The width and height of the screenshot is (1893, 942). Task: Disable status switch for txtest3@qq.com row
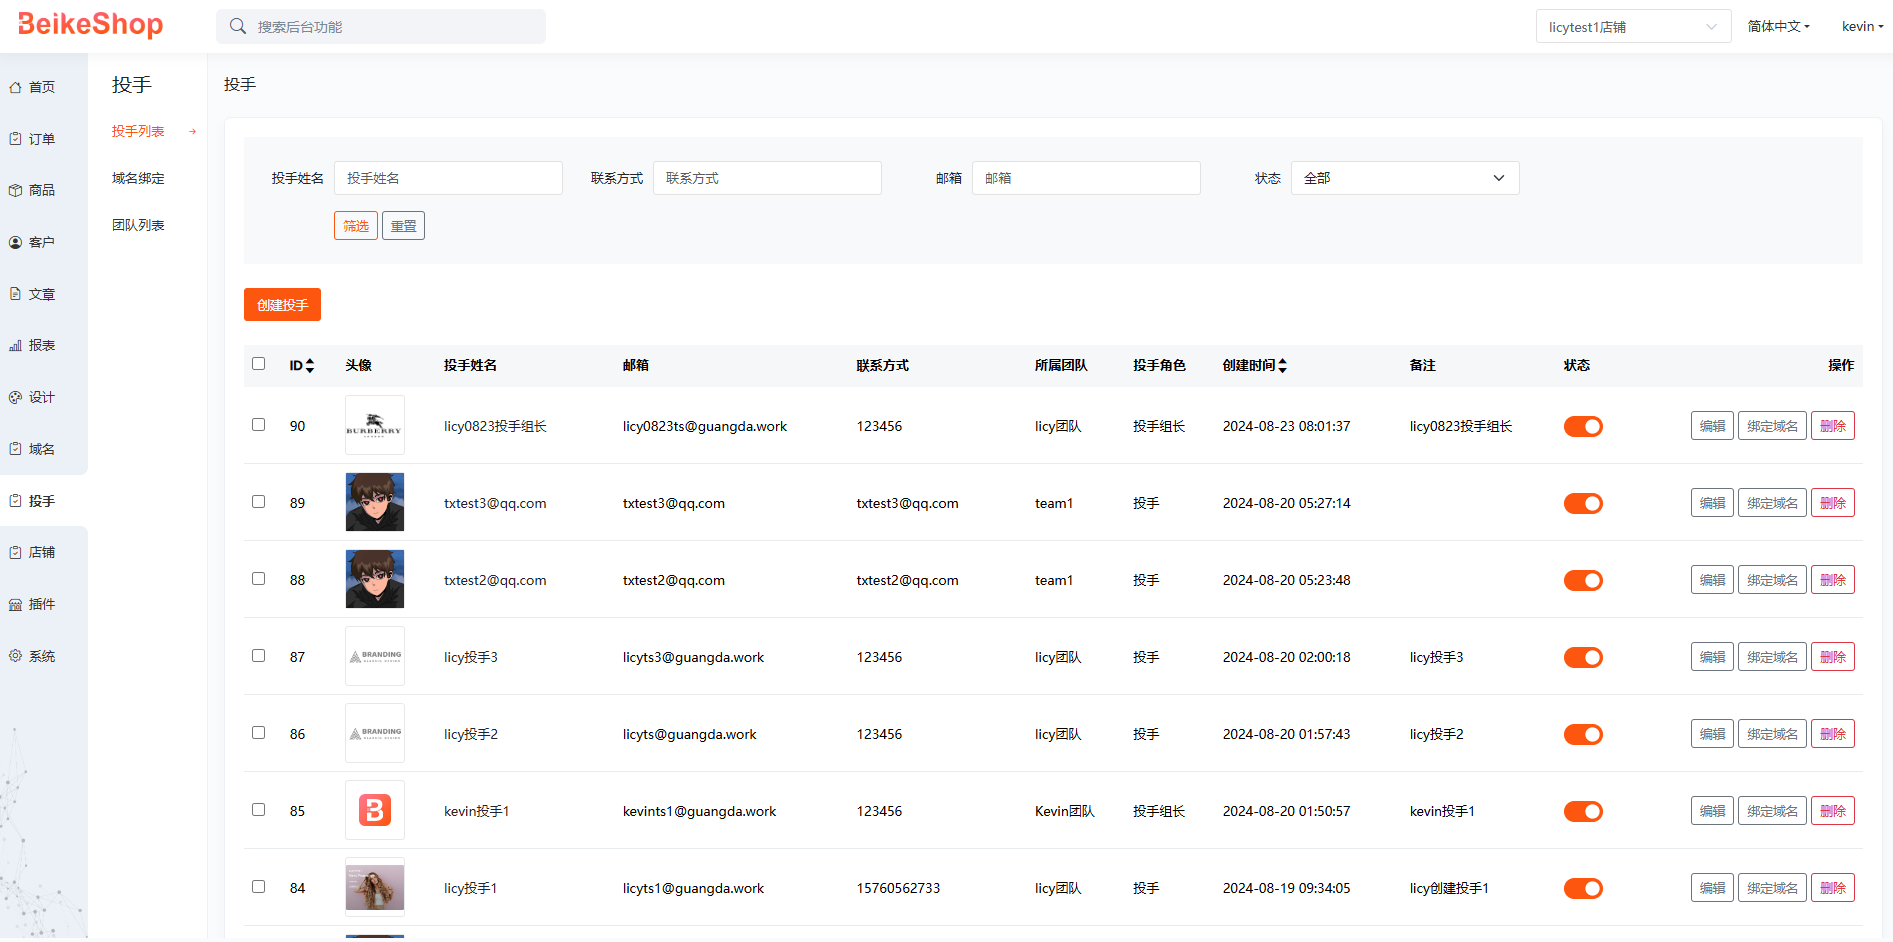pyautogui.click(x=1583, y=504)
